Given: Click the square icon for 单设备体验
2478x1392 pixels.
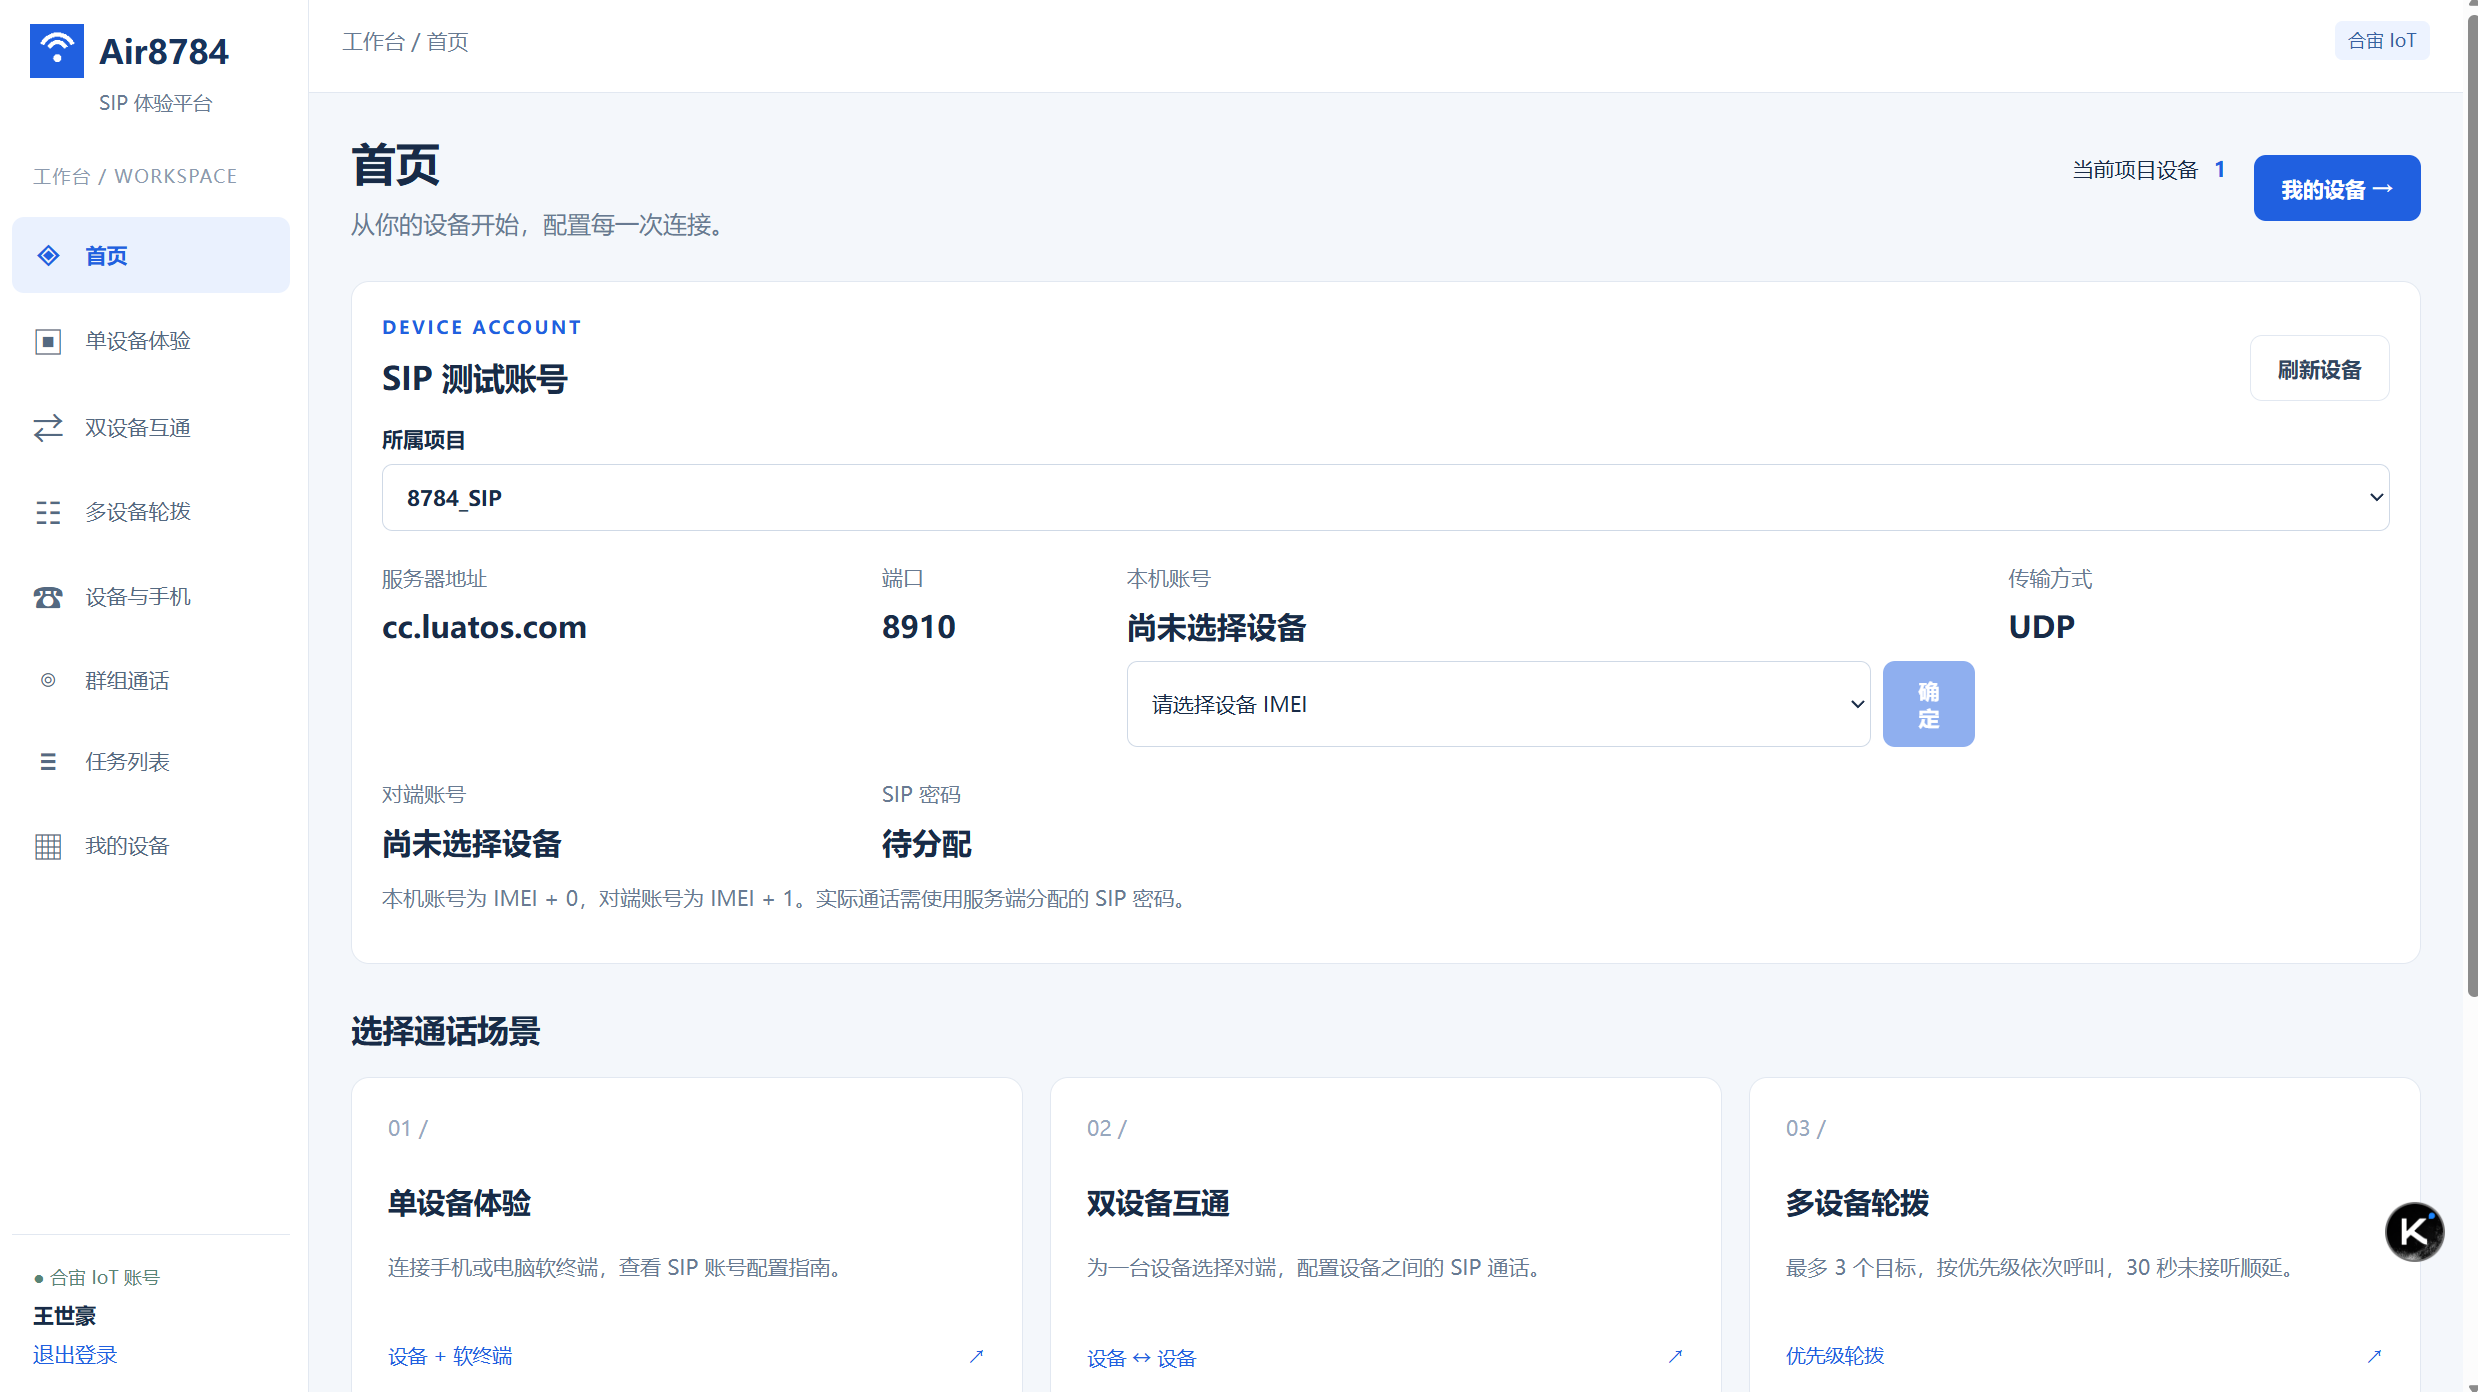Looking at the screenshot, I should pyautogui.click(x=48, y=341).
